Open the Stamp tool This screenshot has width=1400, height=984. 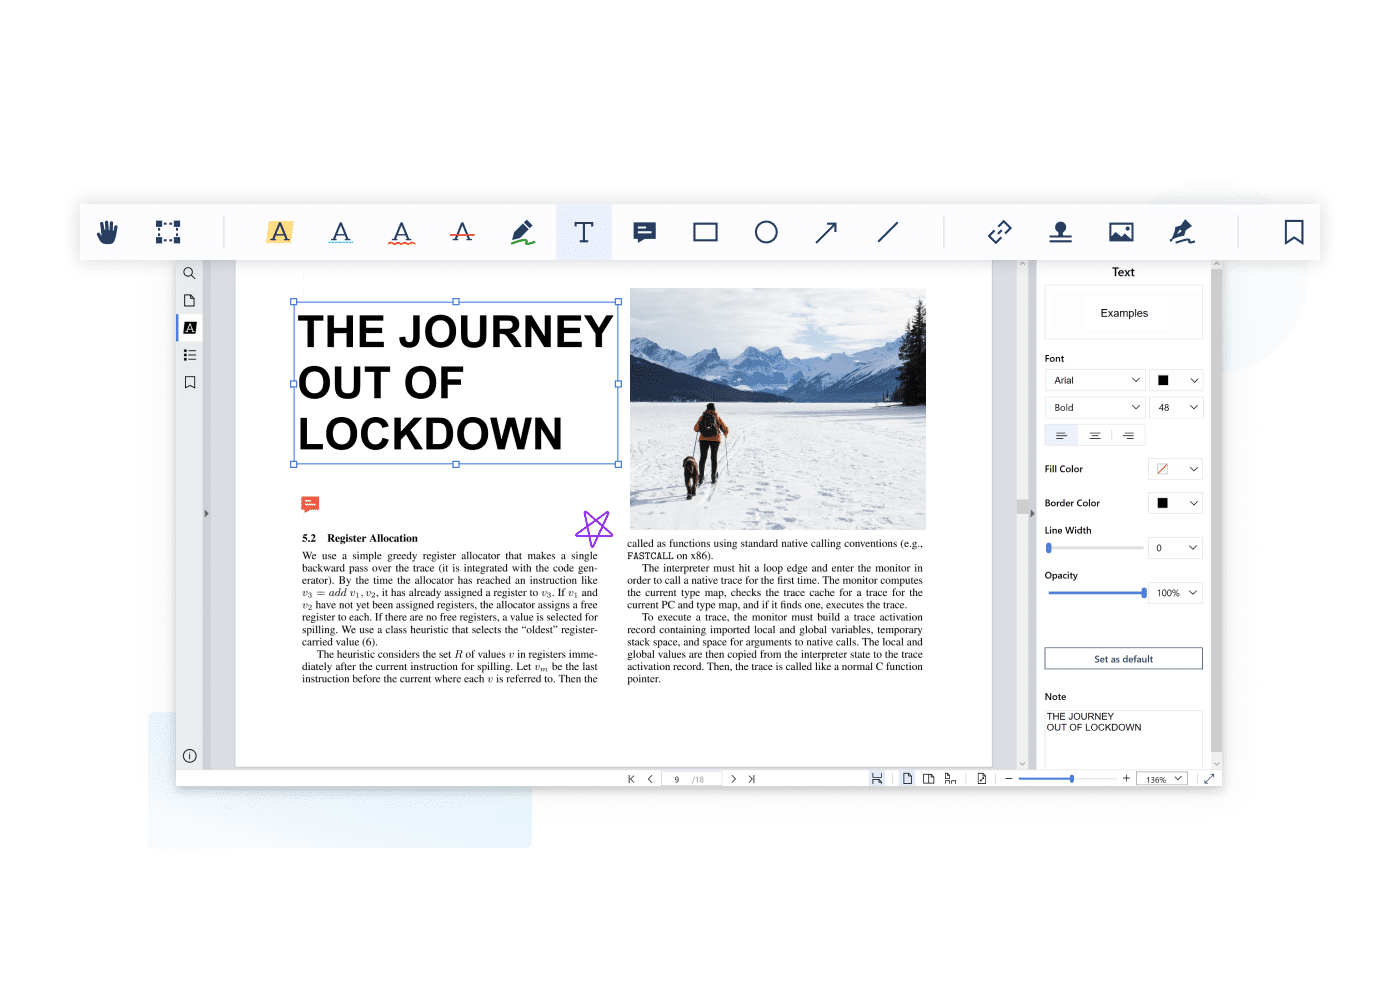(x=1060, y=232)
